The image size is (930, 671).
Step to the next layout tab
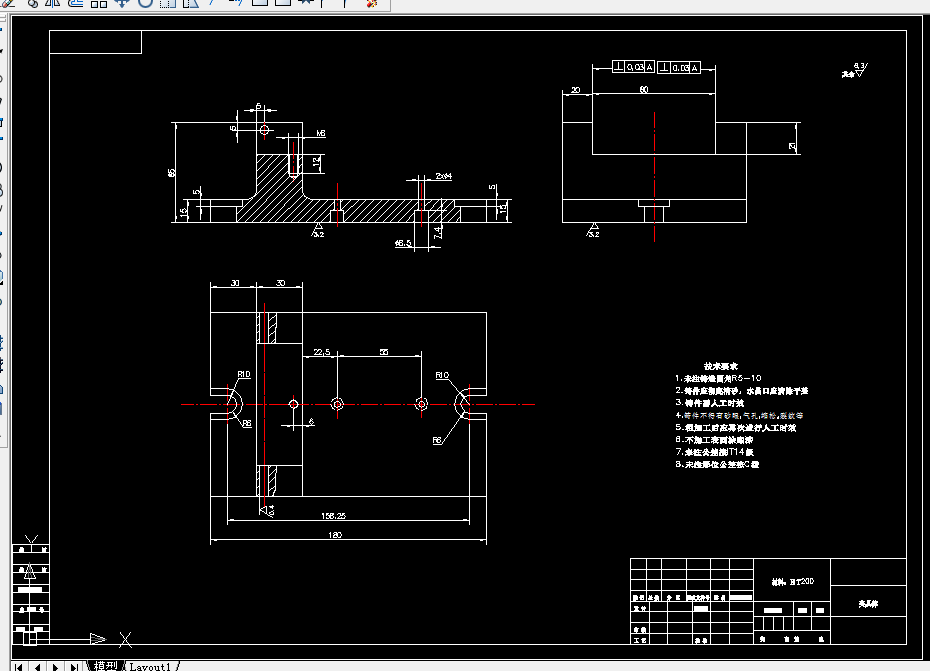point(55,666)
